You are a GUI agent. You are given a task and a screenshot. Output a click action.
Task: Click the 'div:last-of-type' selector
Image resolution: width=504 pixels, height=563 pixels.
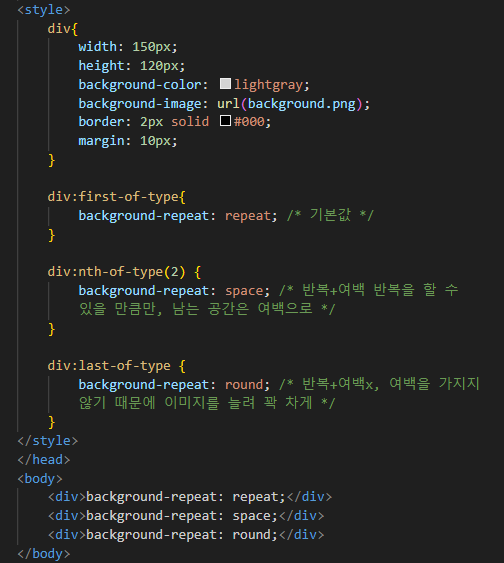(109, 366)
